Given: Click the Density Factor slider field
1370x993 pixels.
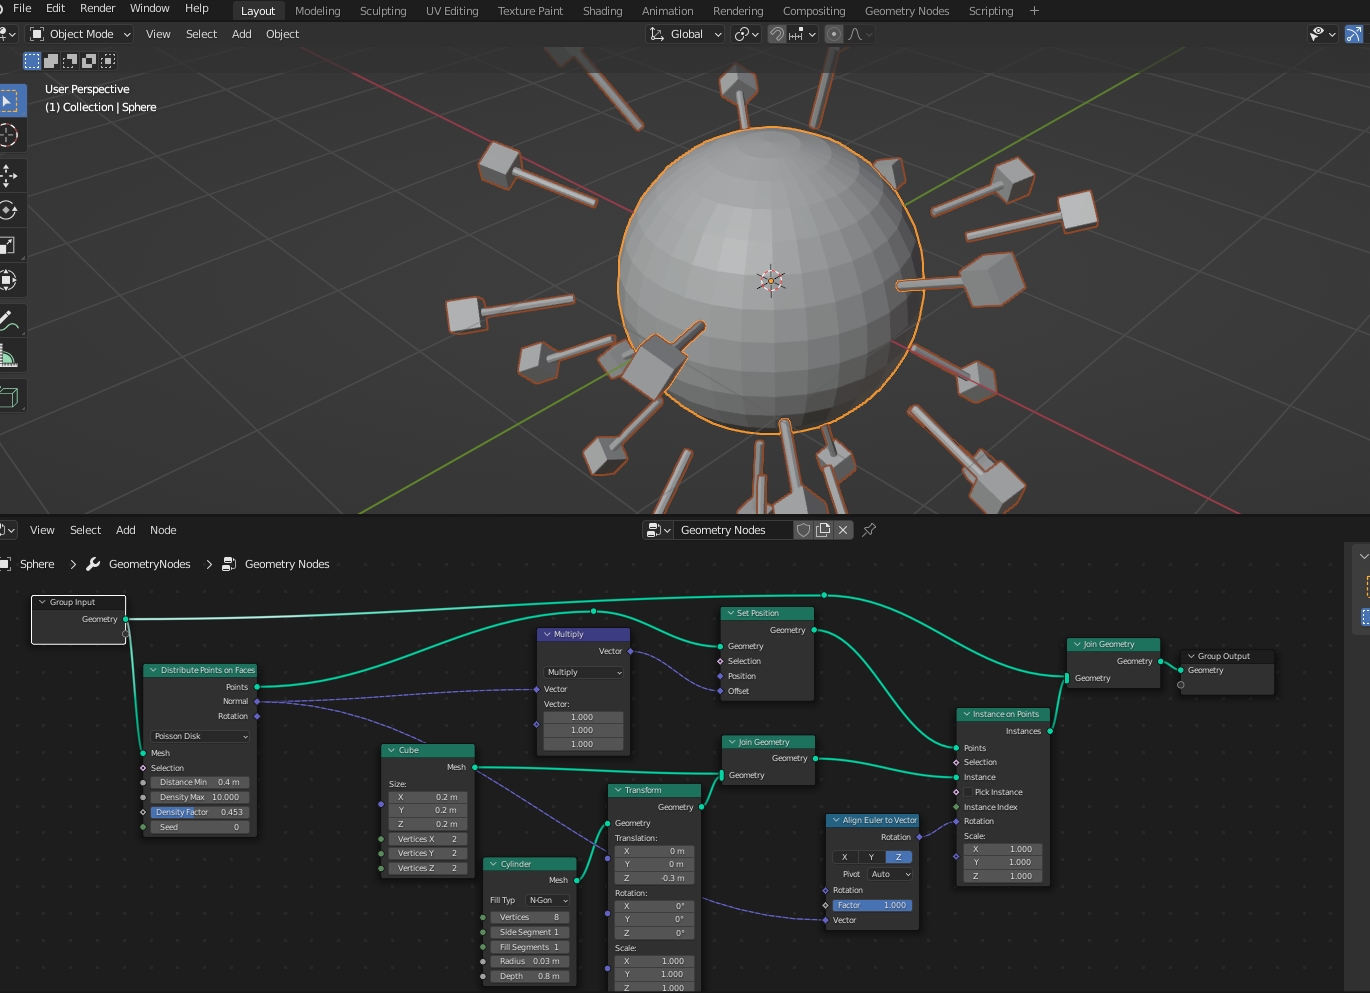Looking at the screenshot, I should (199, 812).
